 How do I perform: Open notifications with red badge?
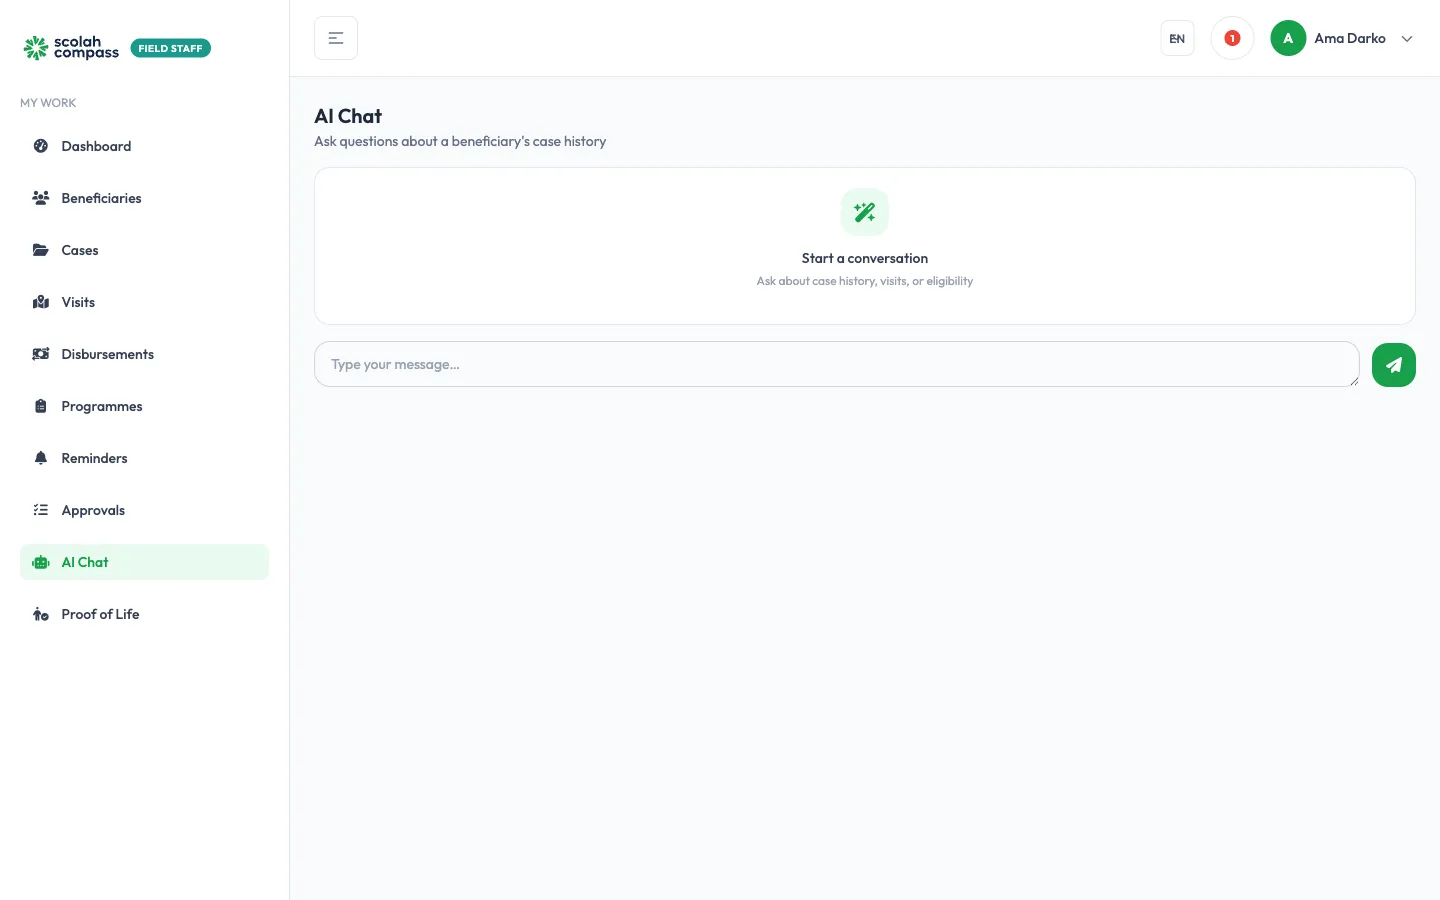(1232, 38)
